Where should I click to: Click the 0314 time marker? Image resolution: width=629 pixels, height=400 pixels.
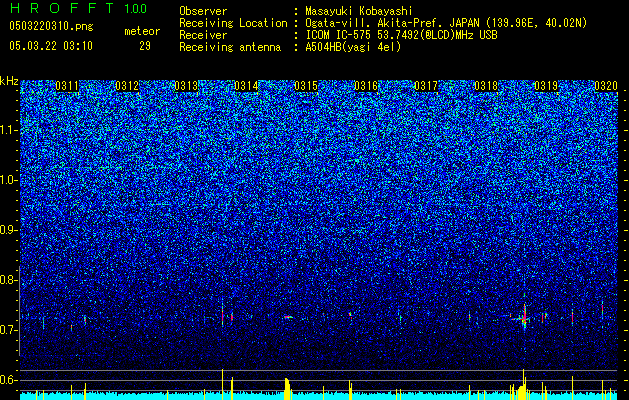(x=246, y=86)
